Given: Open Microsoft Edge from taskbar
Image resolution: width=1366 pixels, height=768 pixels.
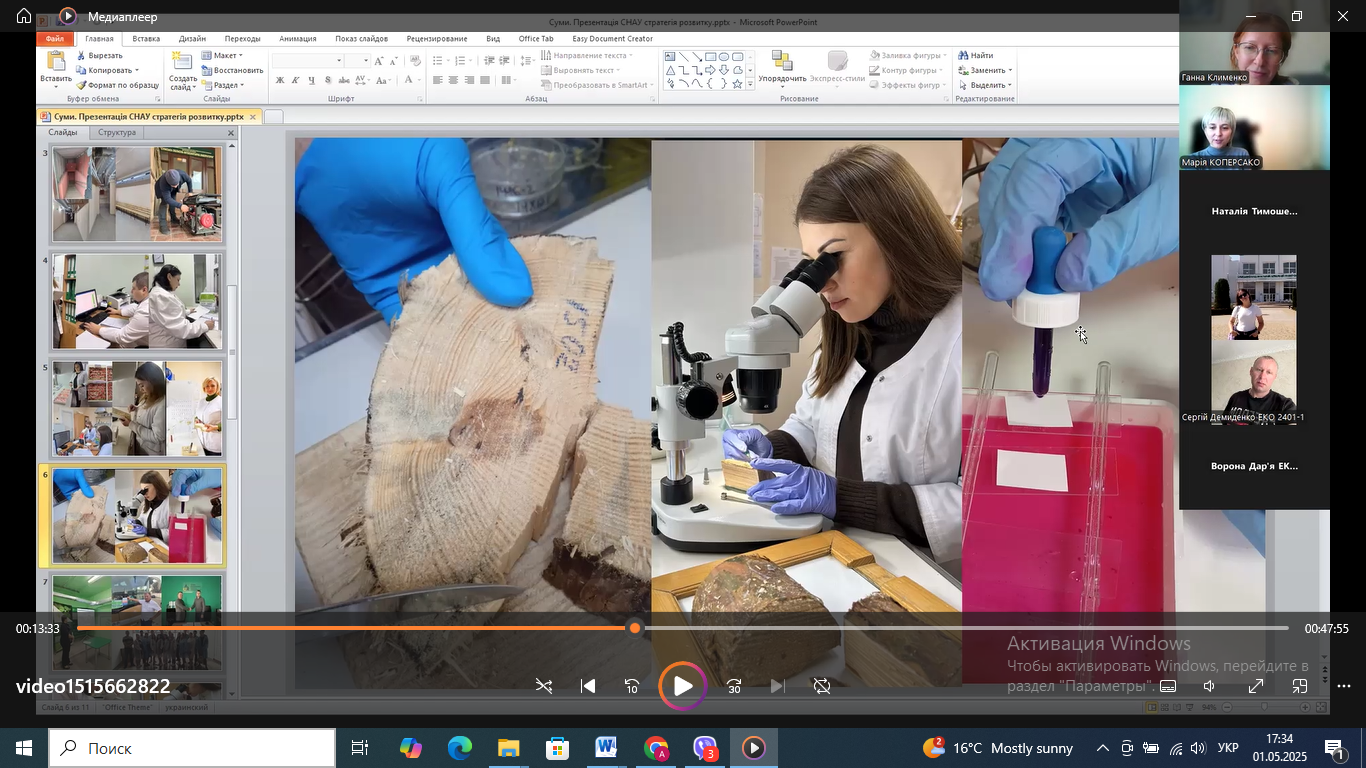Looking at the screenshot, I should [459, 748].
